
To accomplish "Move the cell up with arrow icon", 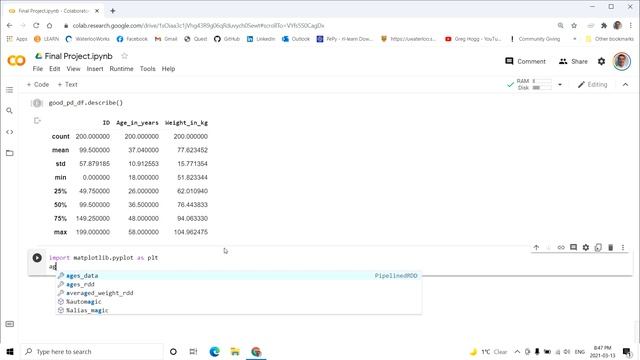I will point(536,247).
